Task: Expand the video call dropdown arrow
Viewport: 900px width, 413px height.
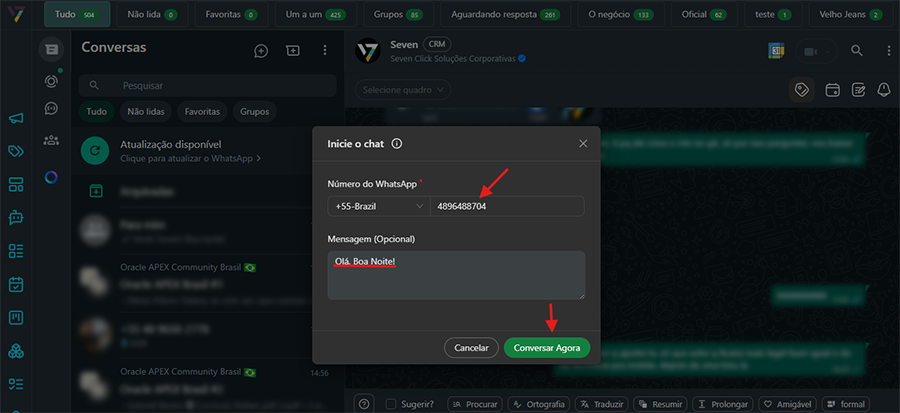Action: click(828, 52)
